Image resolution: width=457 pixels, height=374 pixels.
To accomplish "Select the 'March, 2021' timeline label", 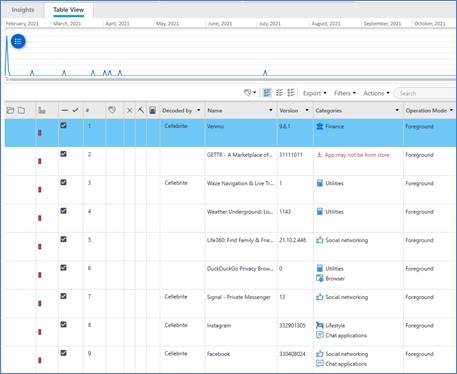I will tap(67, 24).
